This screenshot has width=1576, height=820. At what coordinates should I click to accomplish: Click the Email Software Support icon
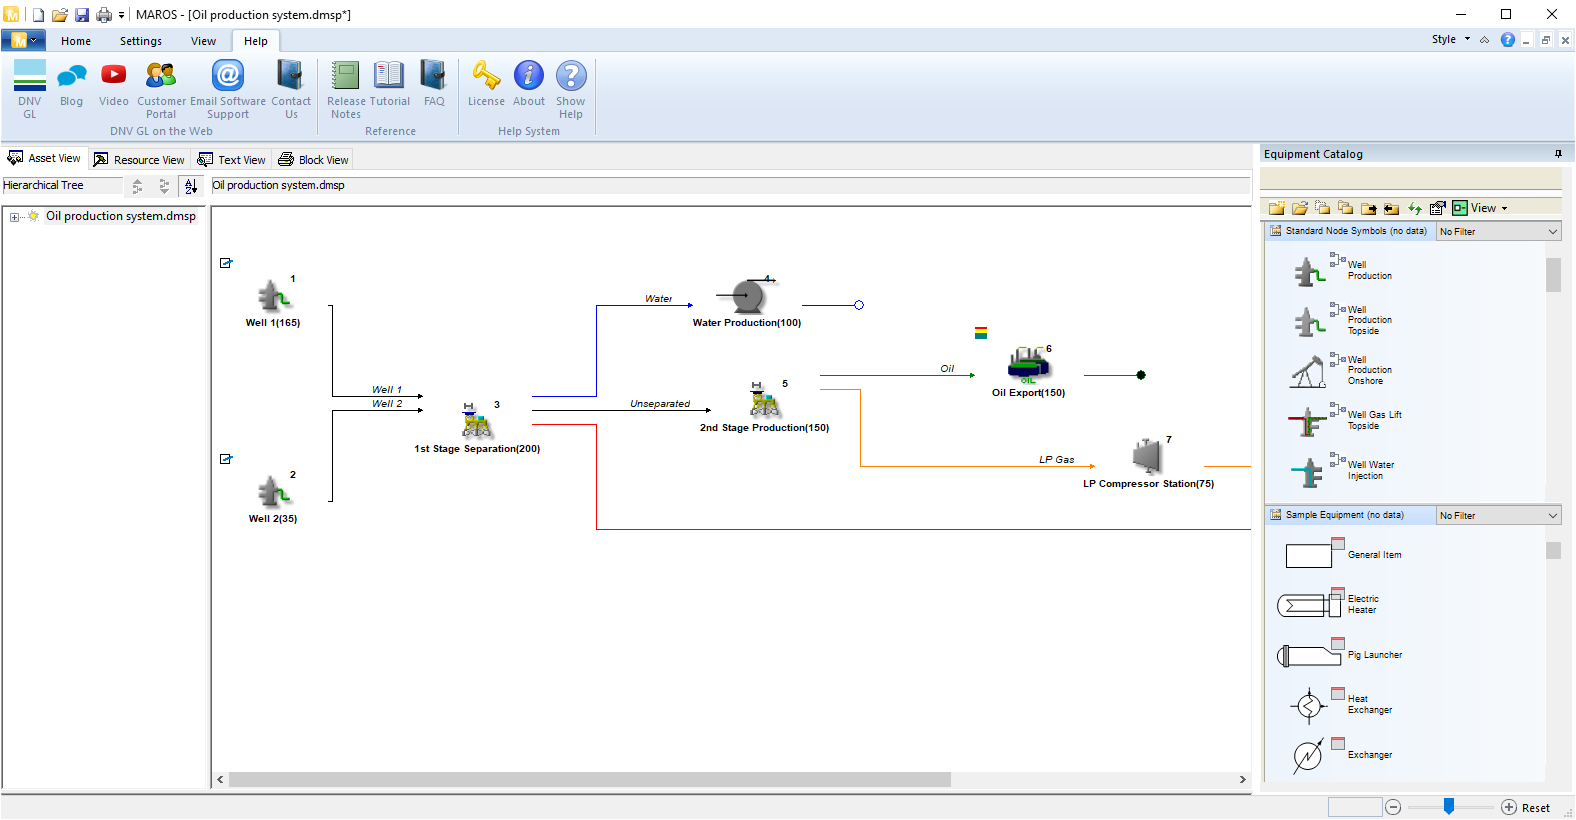[x=228, y=89]
